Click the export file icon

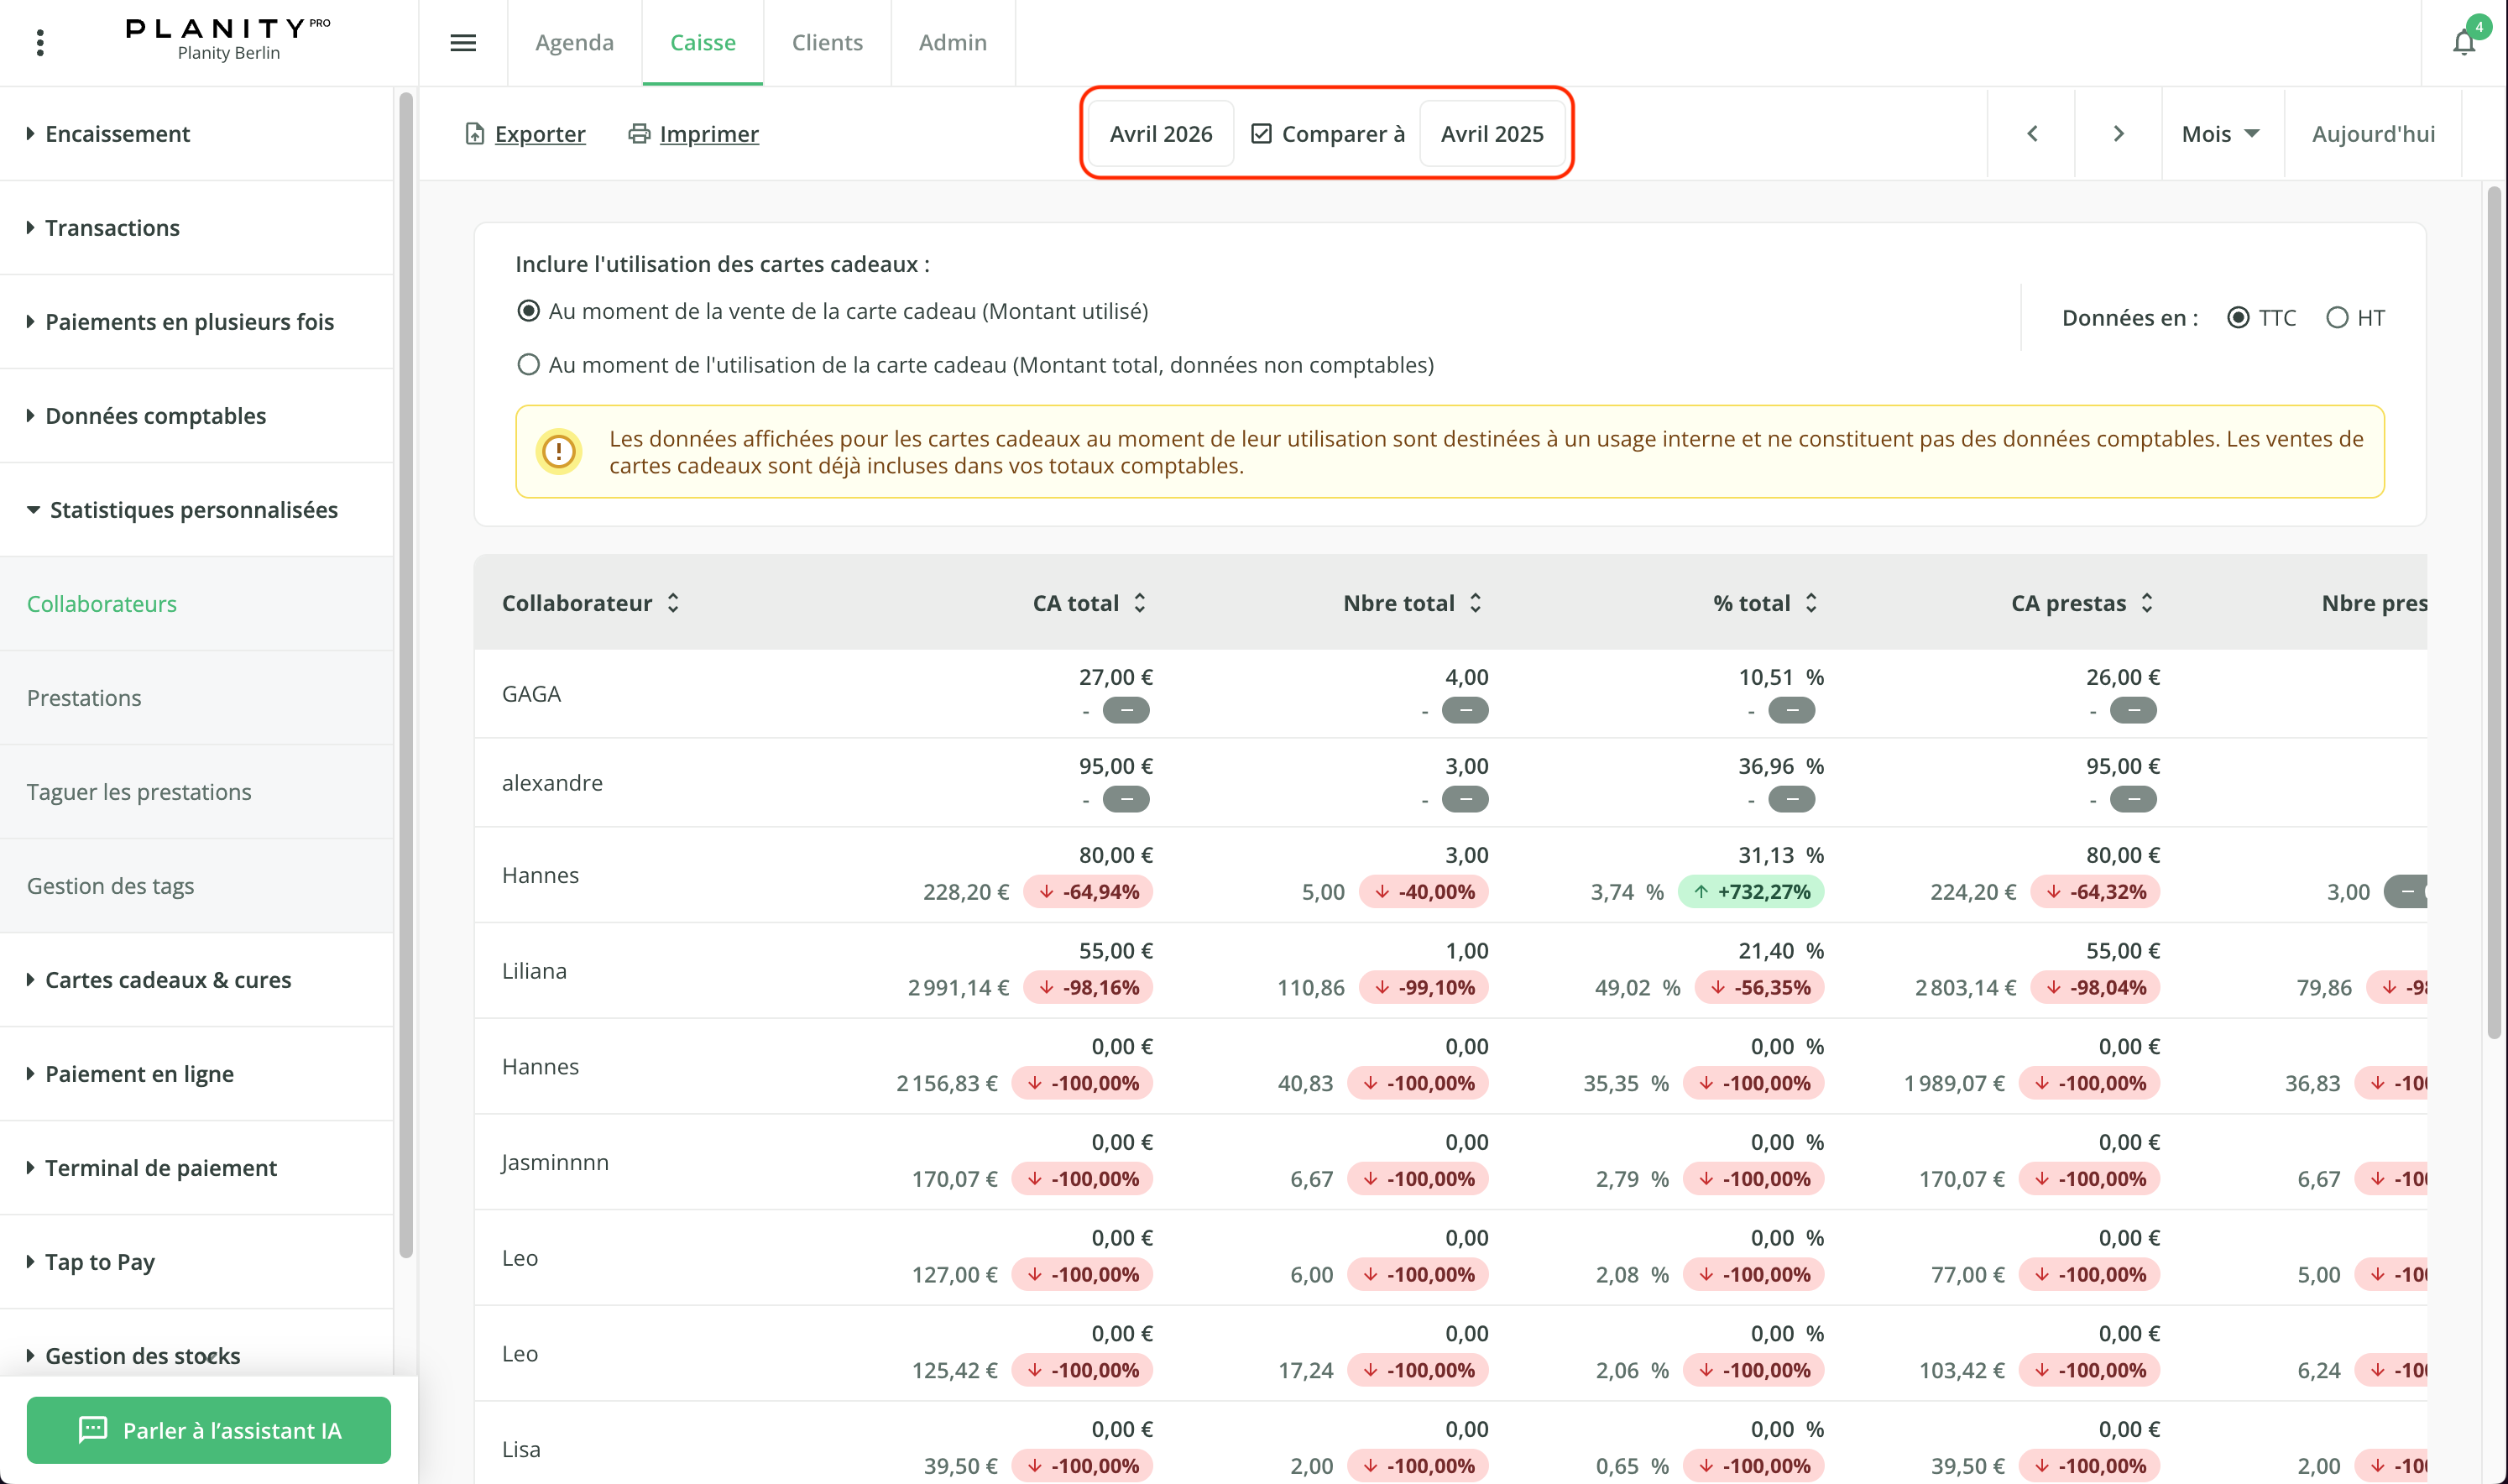click(475, 134)
